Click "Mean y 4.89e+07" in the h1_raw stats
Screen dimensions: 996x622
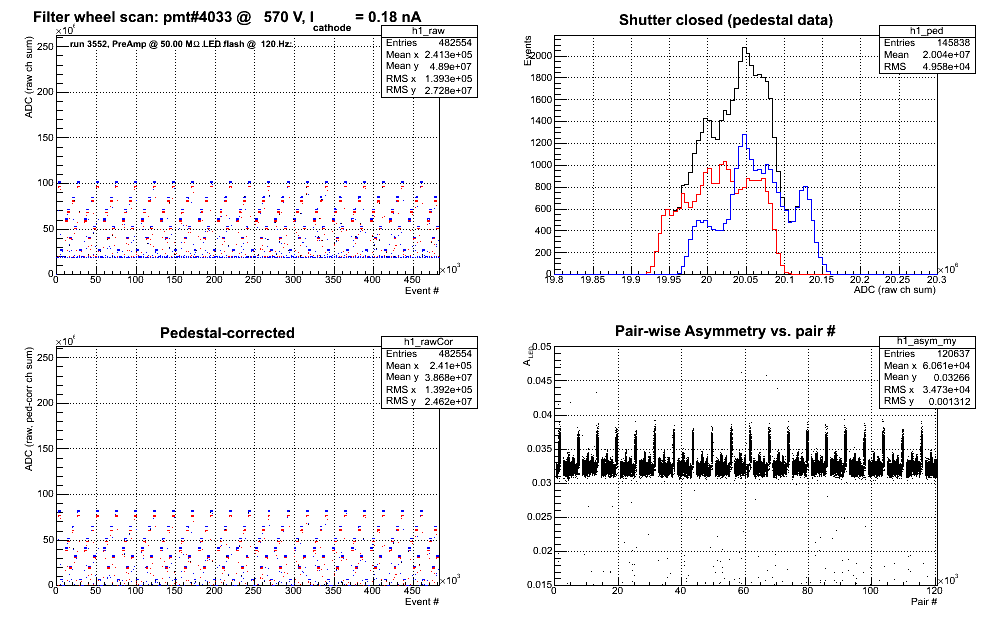pos(429,66)
